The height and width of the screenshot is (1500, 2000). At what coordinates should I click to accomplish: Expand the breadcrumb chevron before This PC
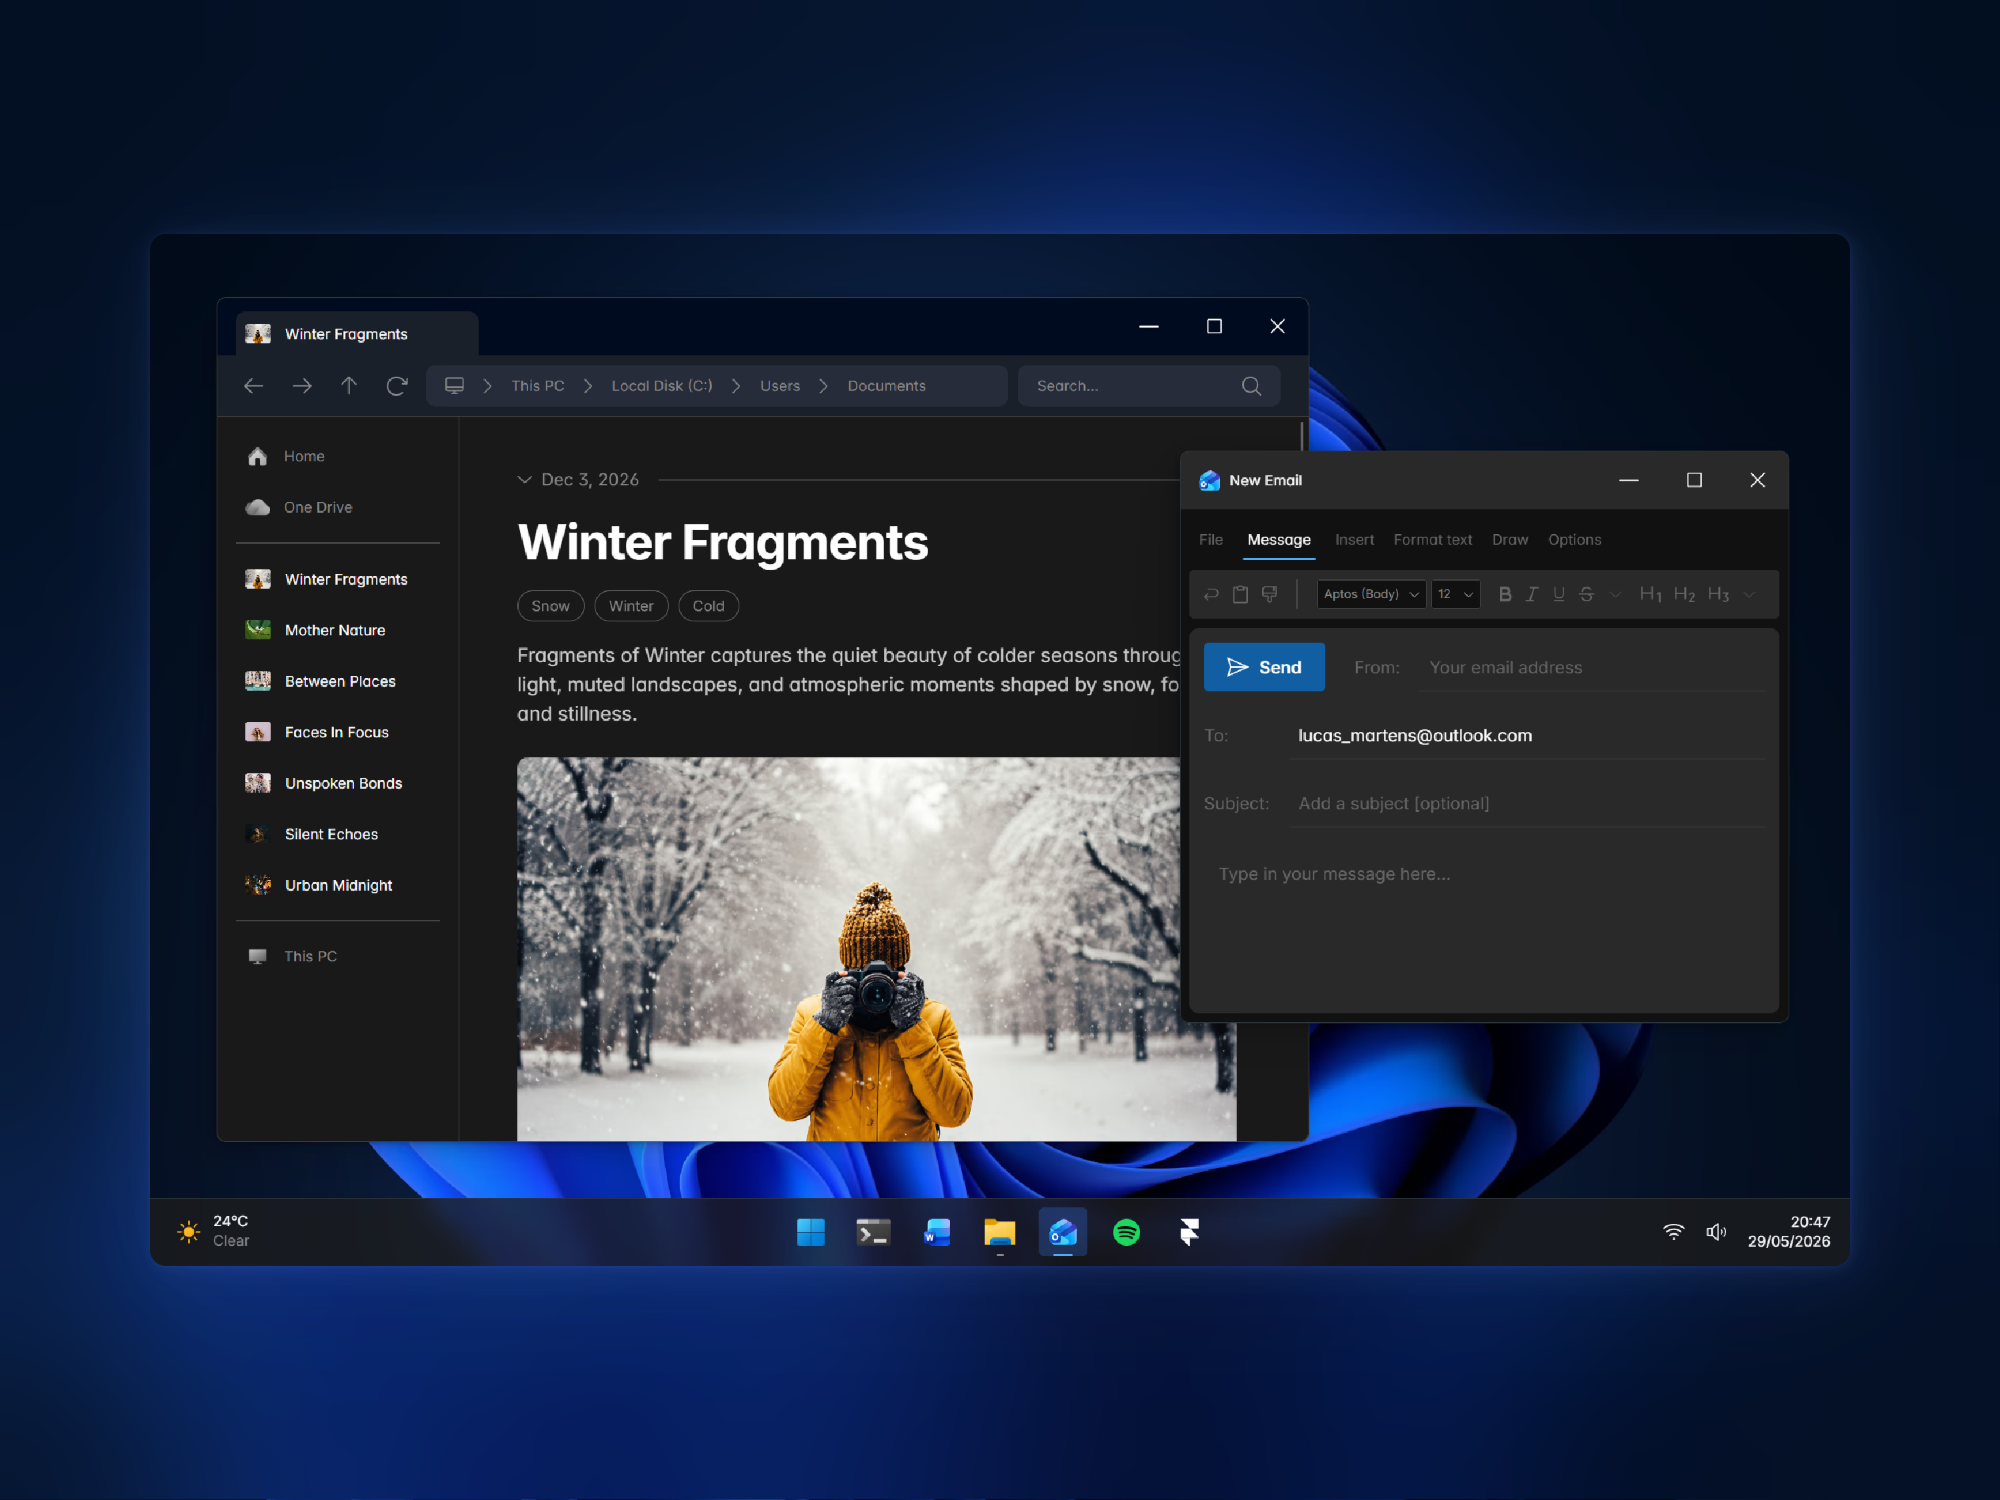(x=487, y=386)
